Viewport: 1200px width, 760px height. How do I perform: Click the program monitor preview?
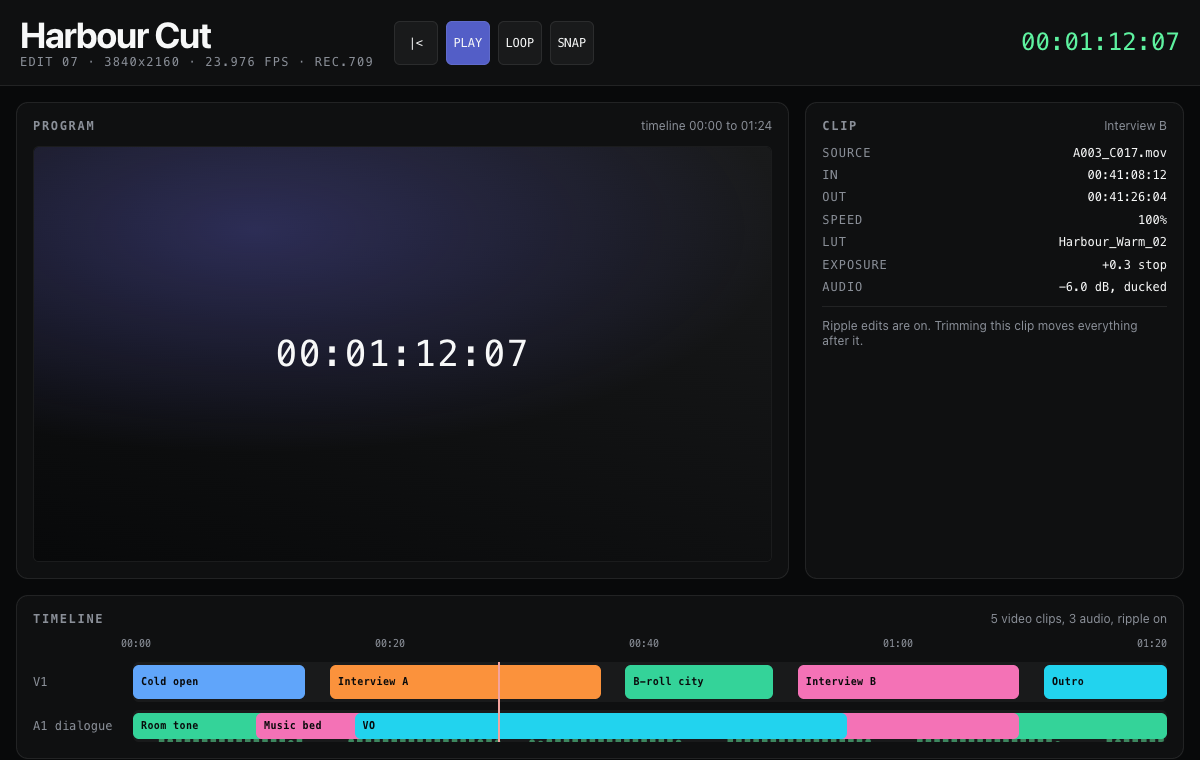tap(402, 354)
